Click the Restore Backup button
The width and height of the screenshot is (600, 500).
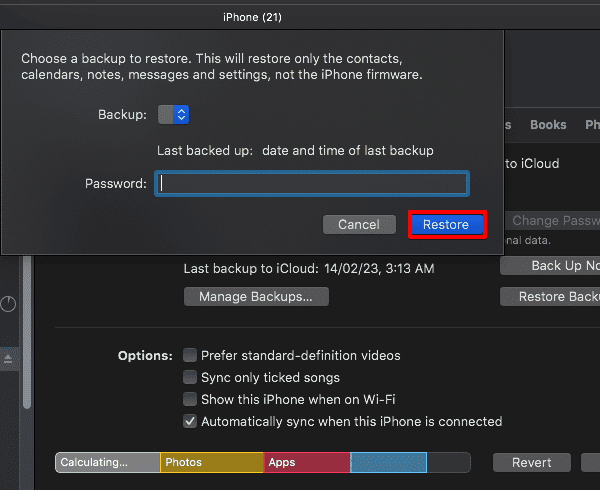point(555,297)
